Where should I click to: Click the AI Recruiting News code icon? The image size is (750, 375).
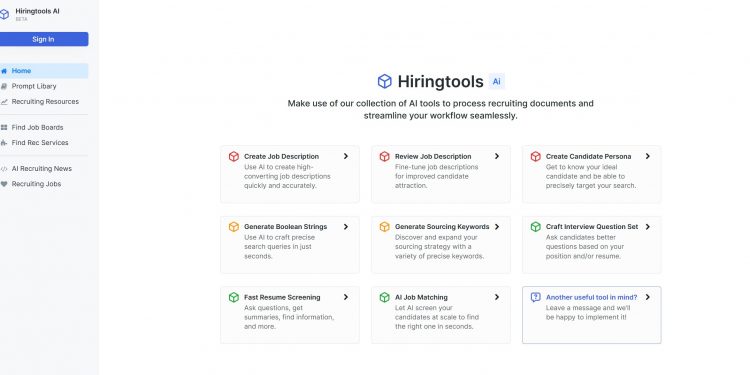[x=4, y=168]
